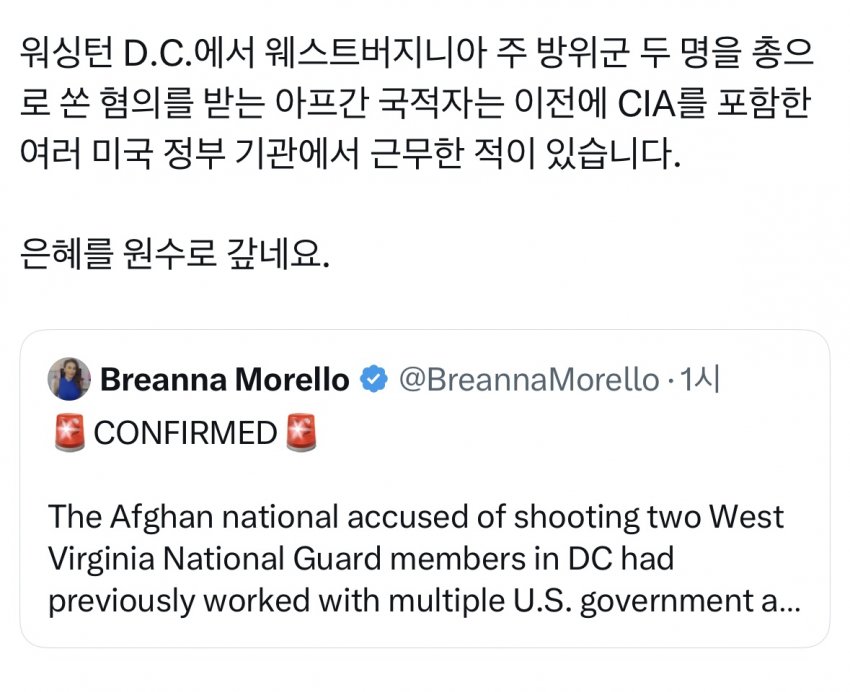Click the dot separator before the timestamp
This screenshot has width=850, height=692.
pyautogui.click(x=669, y=379)
